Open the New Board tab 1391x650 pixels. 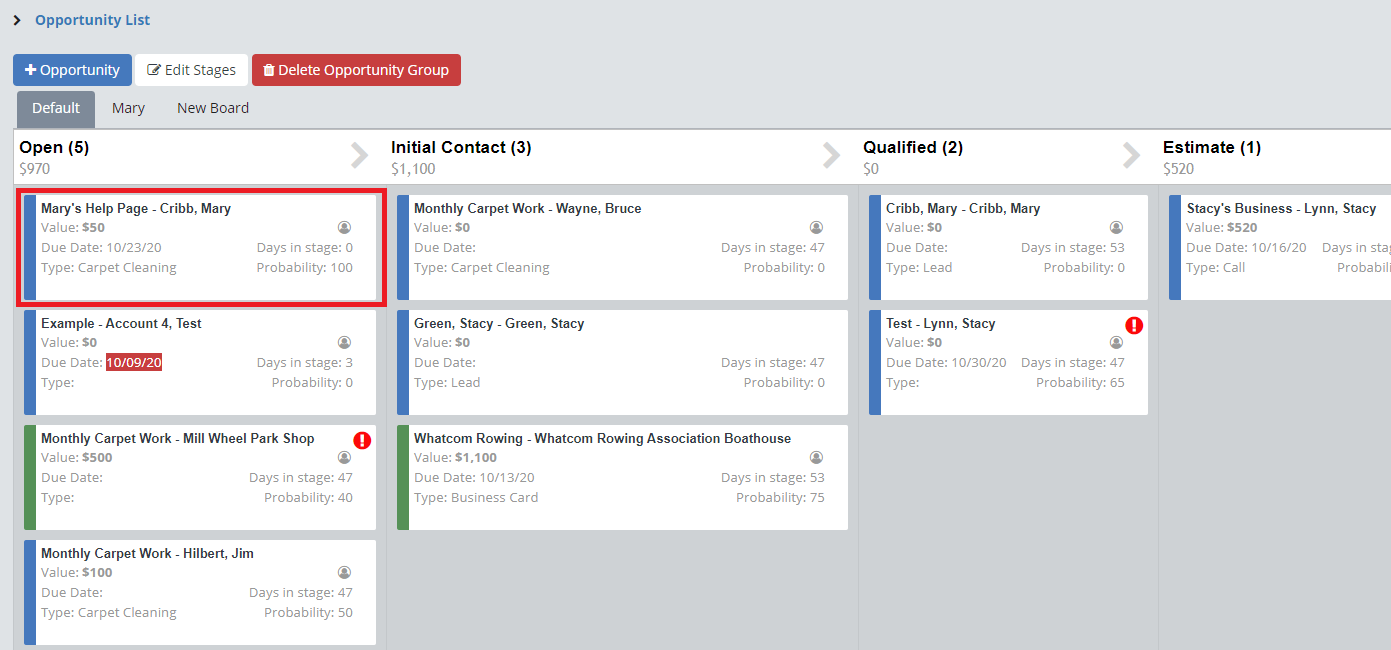pyautogui.click(x=213, y=108)
